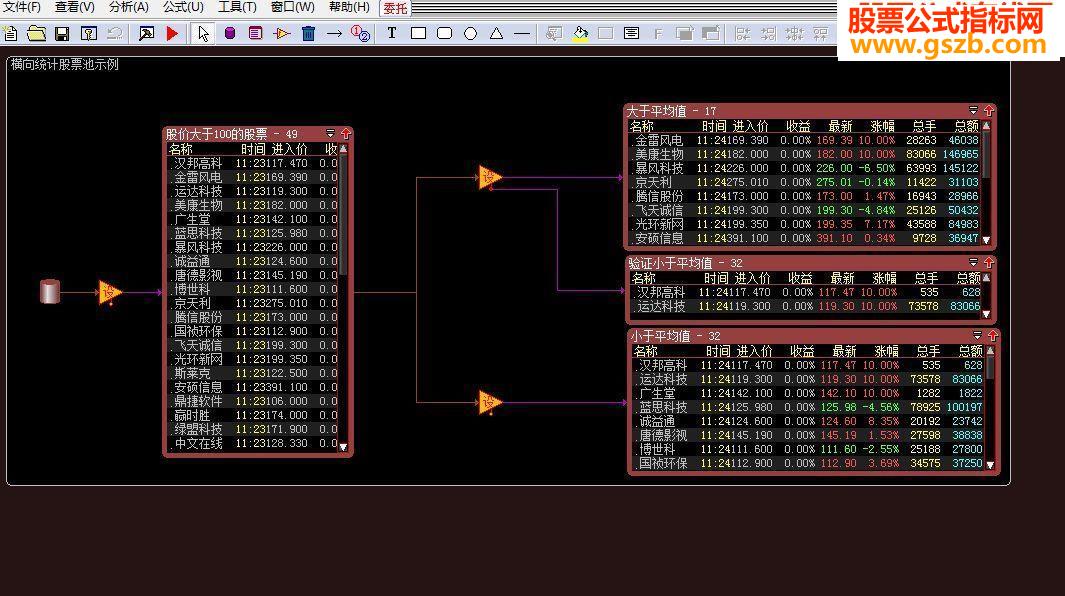Select the lower triangle filter node
This screenshot has height=596, width=1065.
pos(489,402)
